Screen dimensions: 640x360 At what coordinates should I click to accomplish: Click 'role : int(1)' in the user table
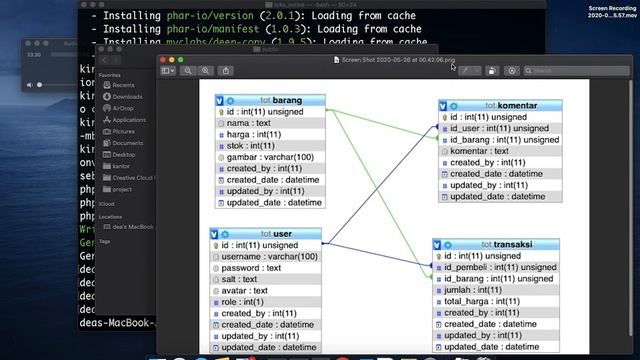(x=266, y=302)
